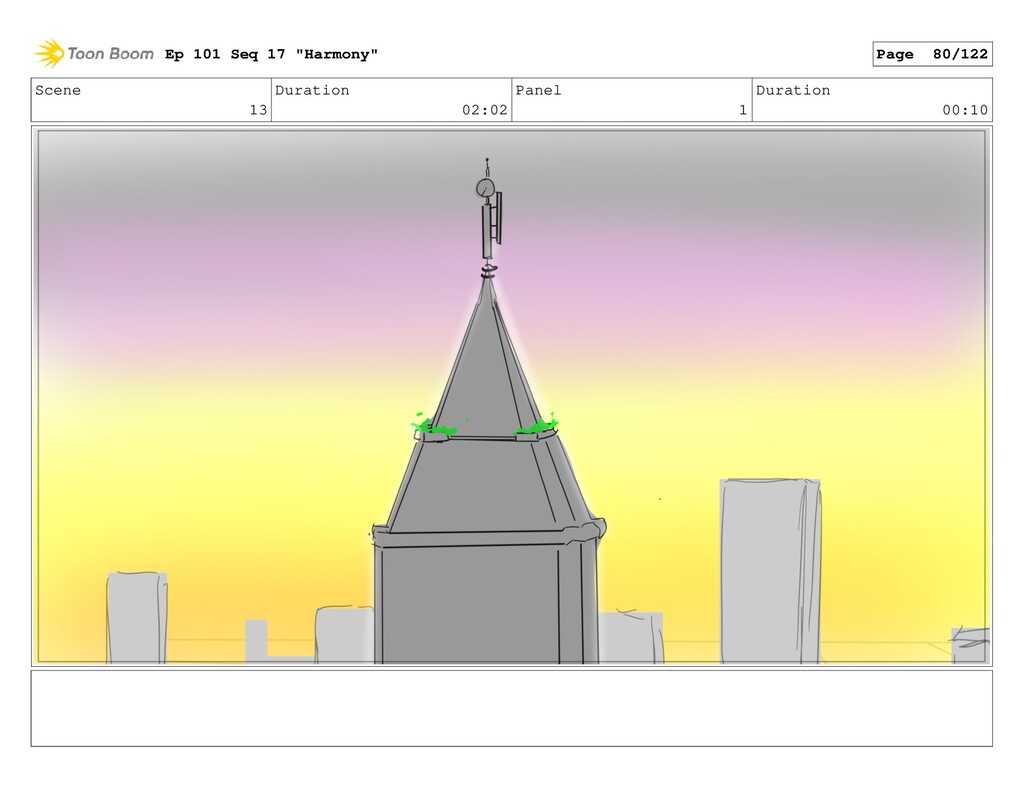Click the Panel header label
The image size is (1024, 793).
pyautogui.click(x=538, y=90)
